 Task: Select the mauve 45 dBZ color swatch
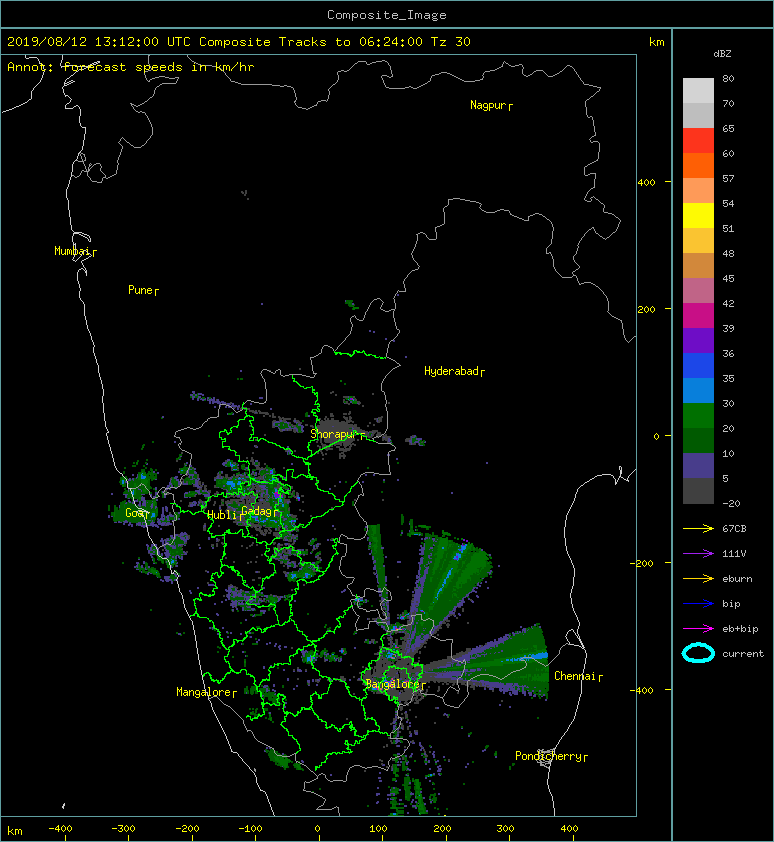coord(698,290)
